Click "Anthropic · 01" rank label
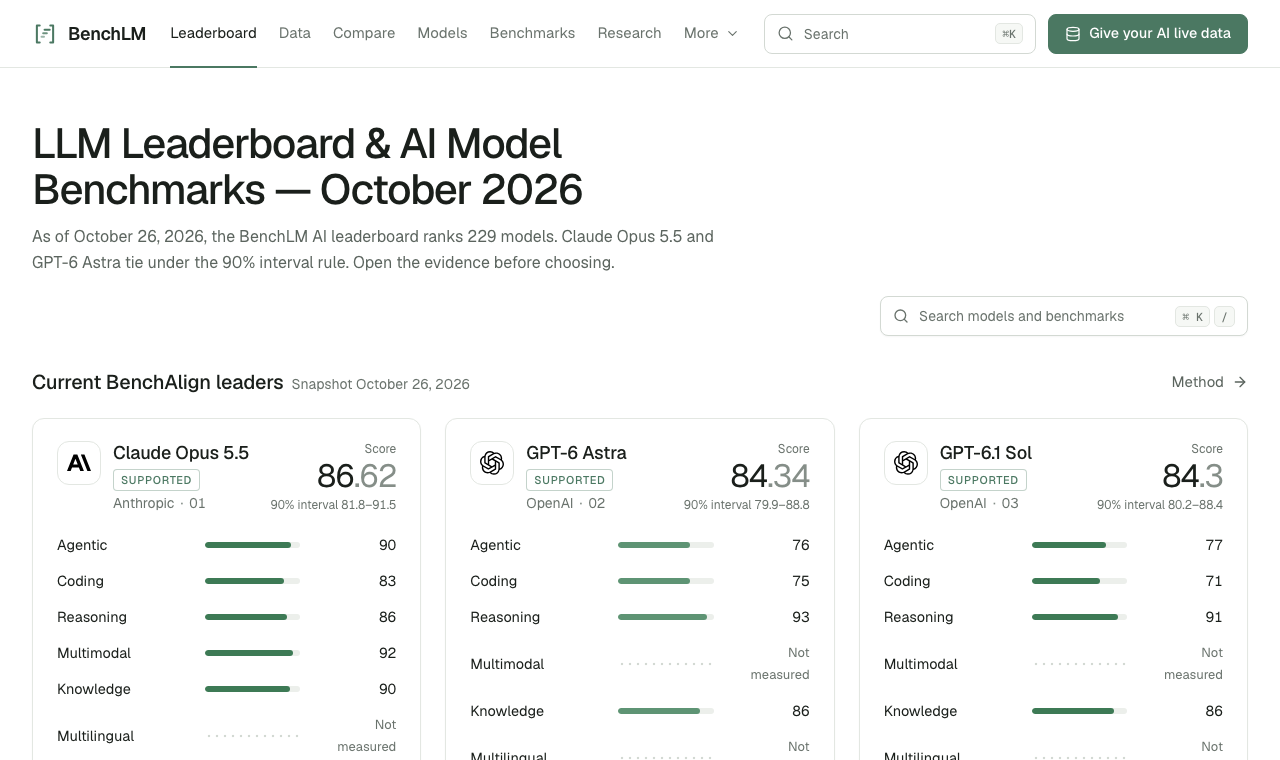The width and height of the screenshot is (1280, 760). pos(159,503)
